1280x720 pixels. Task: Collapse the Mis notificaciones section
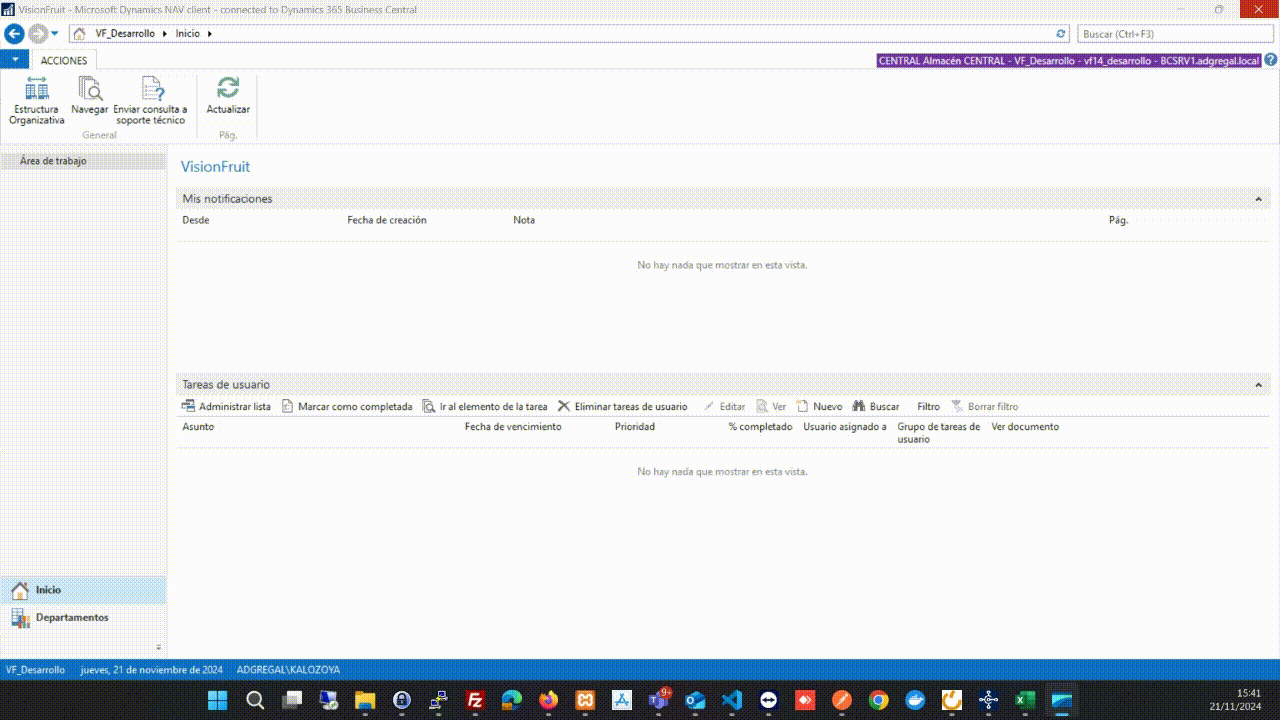point(1259,199)
